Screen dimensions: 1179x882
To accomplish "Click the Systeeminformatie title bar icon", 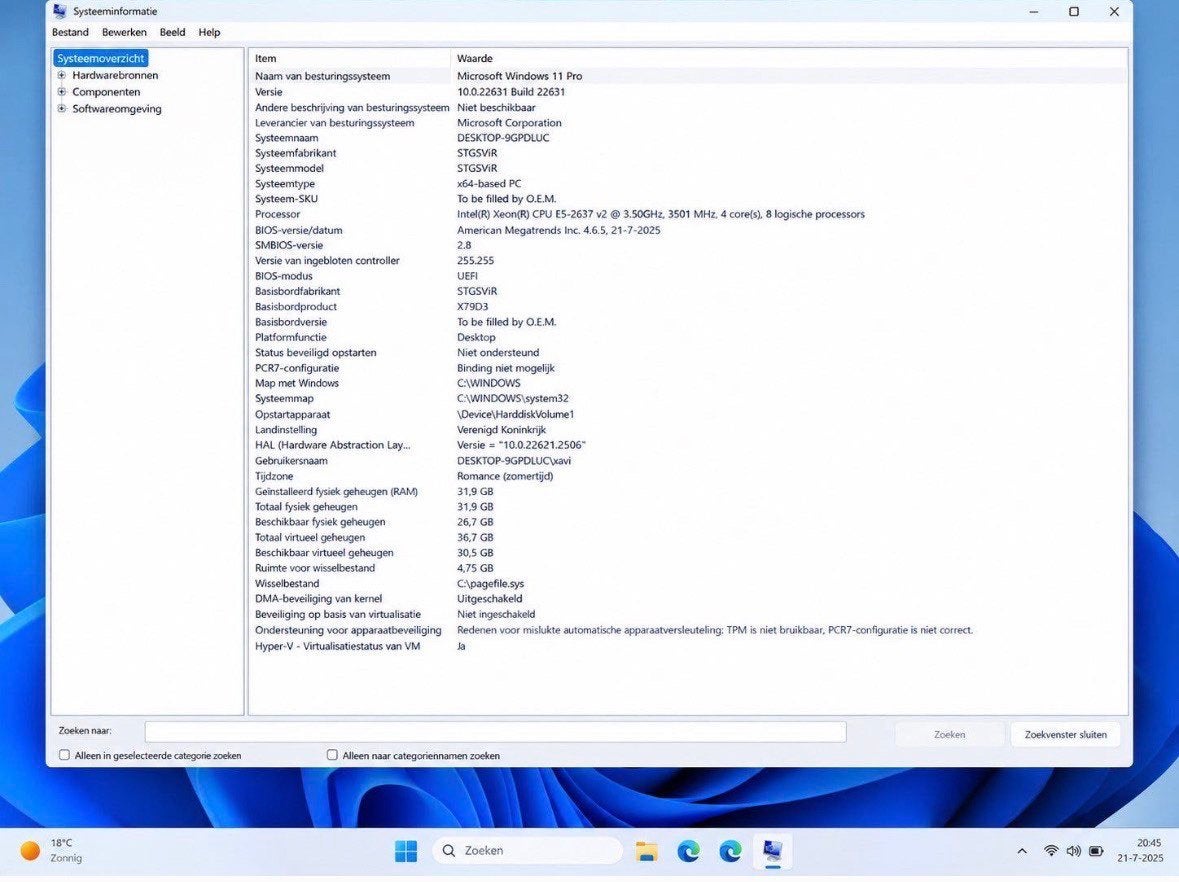I will tap(60, 11).
